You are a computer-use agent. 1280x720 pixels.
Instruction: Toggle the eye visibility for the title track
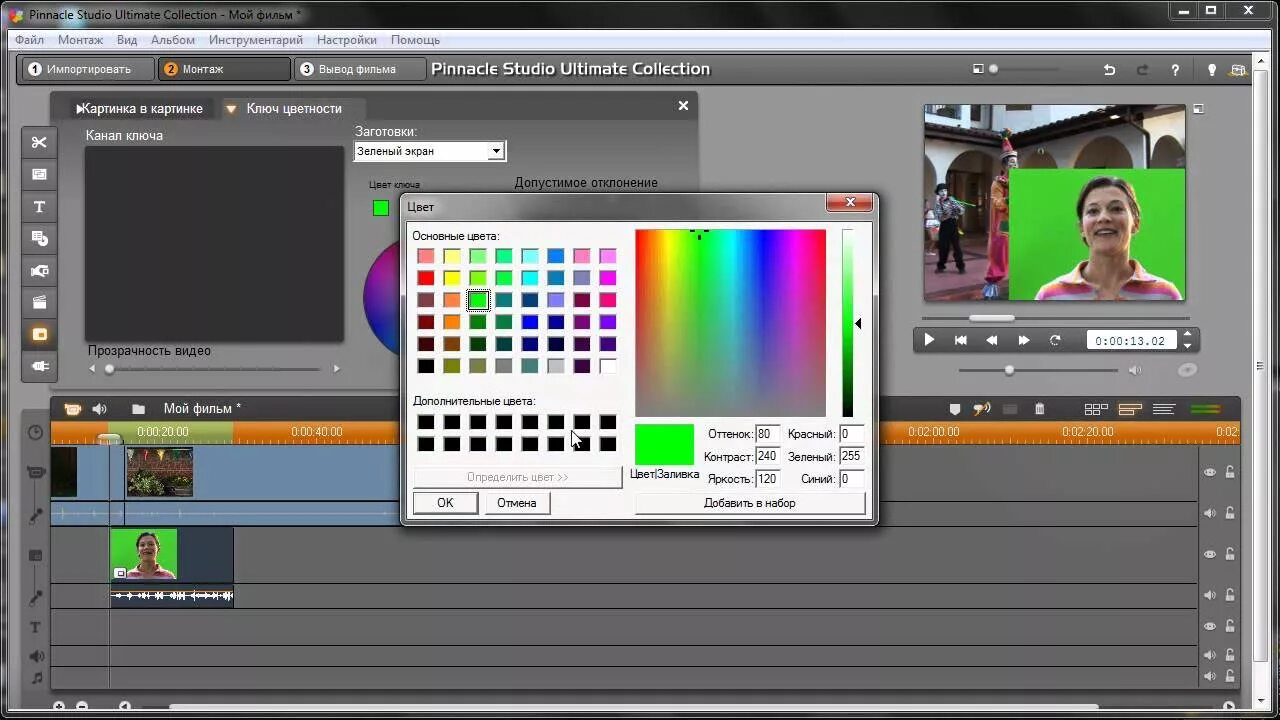tap(1210, 626)
